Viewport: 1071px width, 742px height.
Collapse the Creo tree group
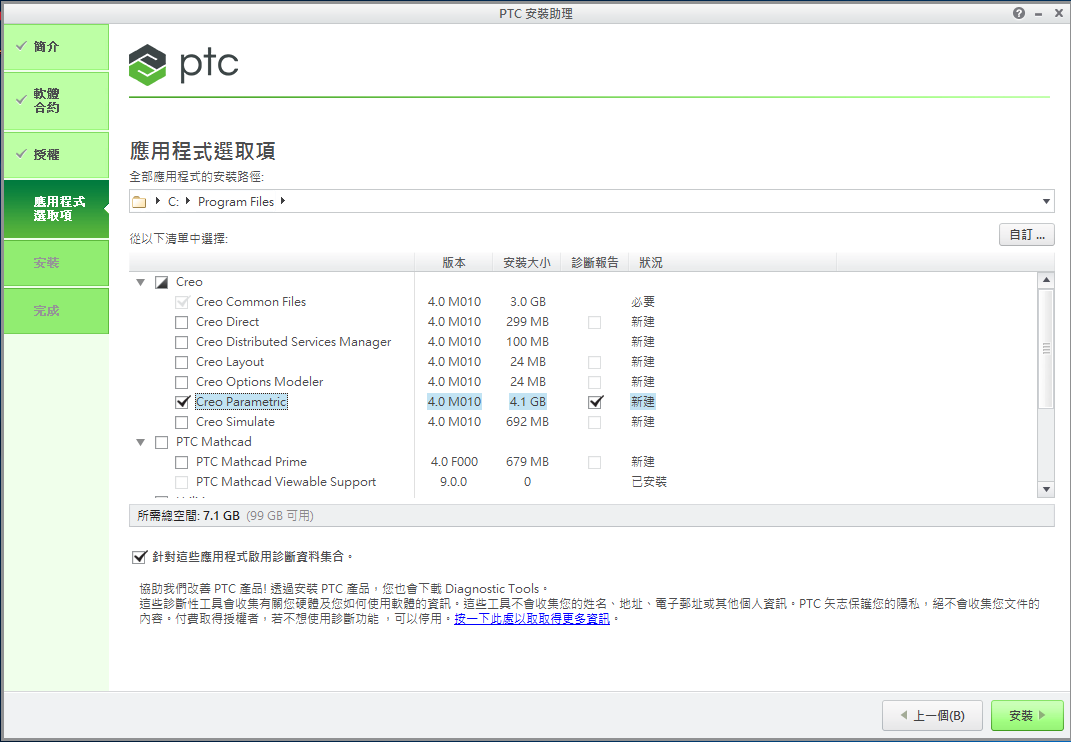point(141,282)
